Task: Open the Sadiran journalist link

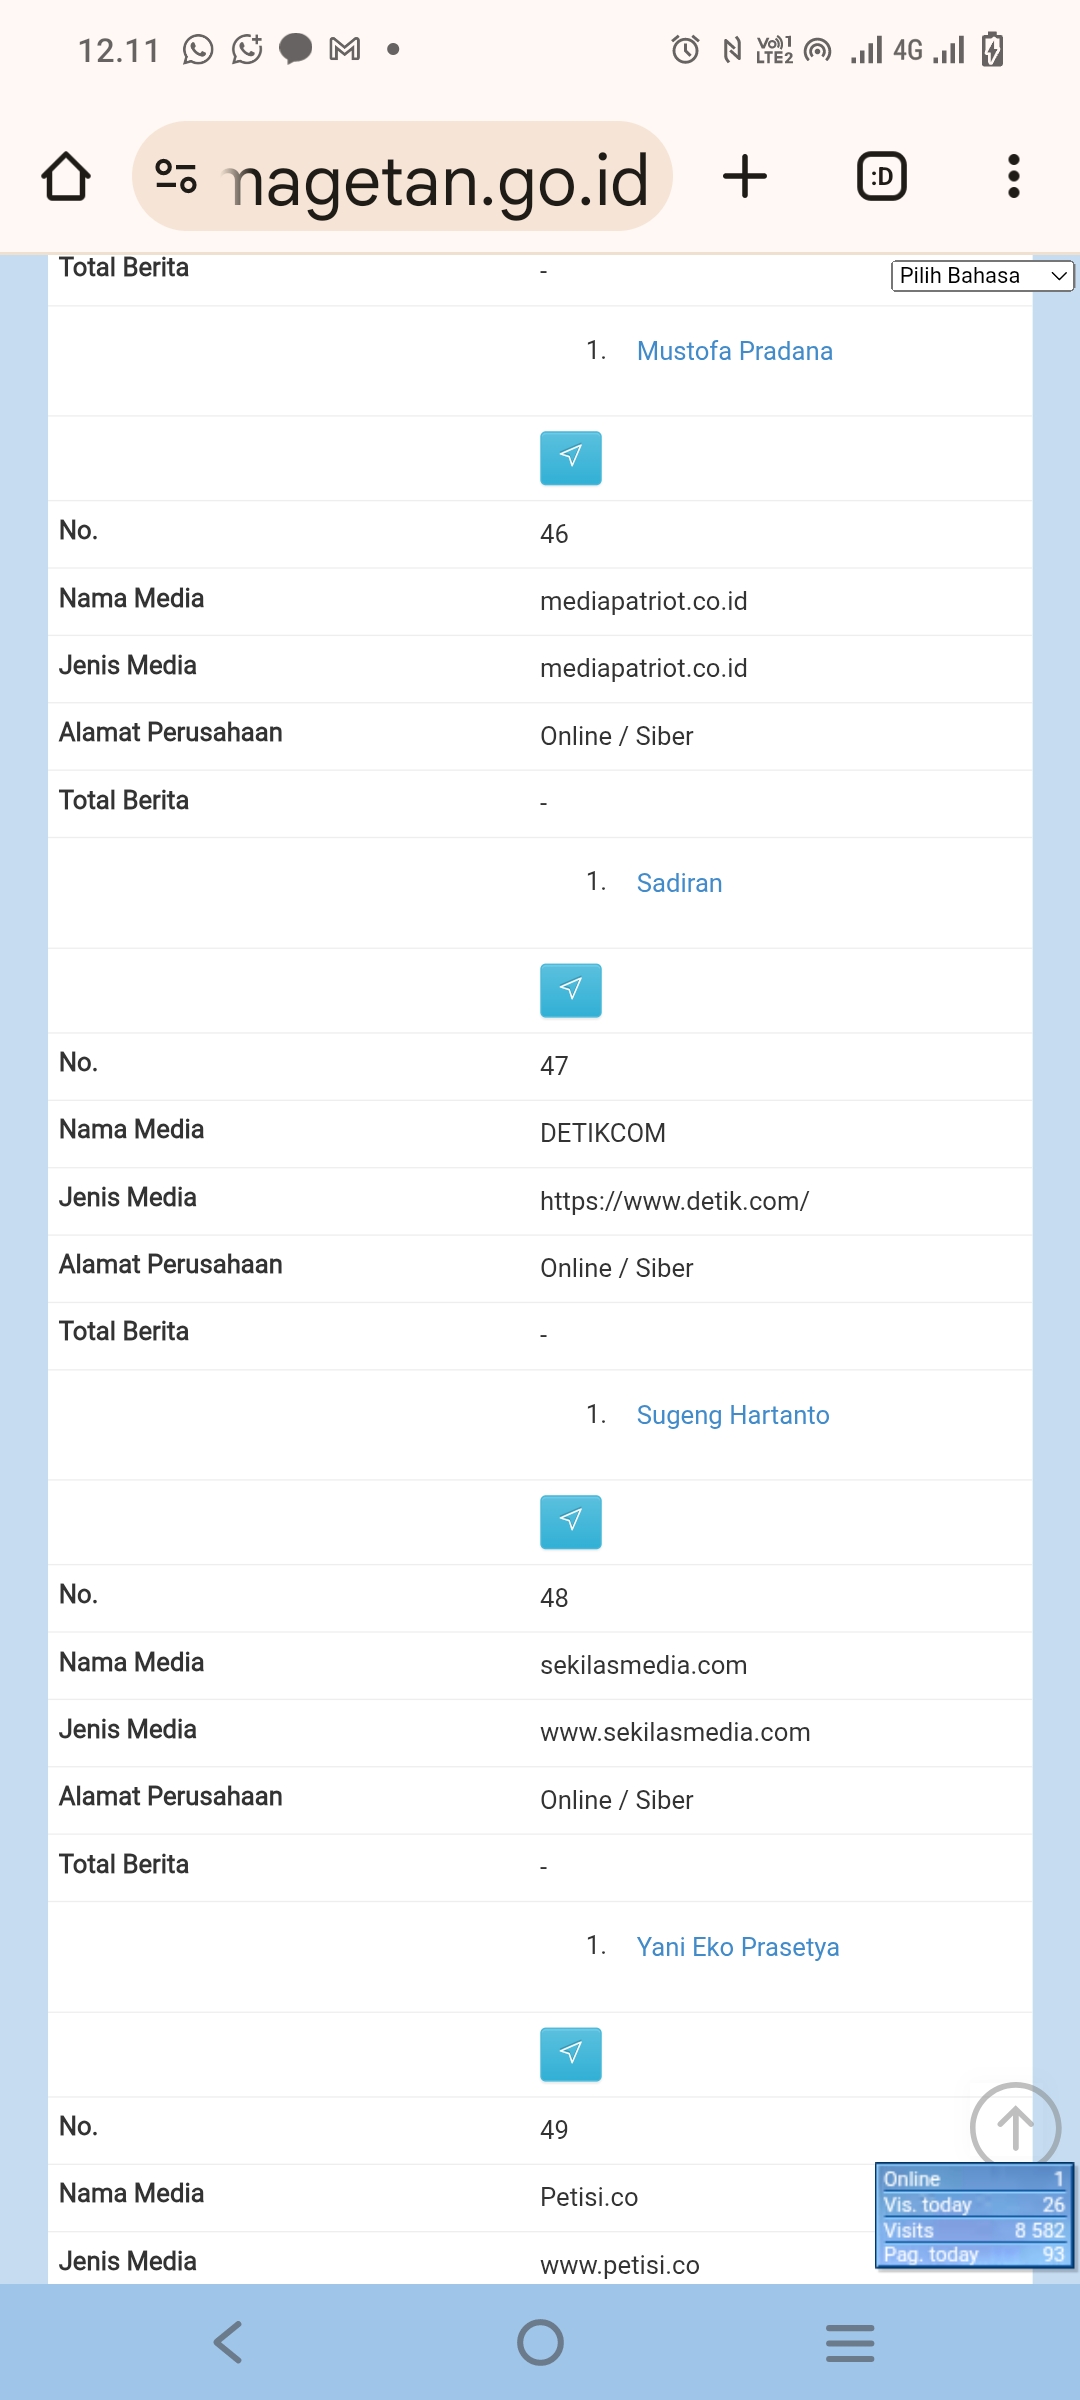Action: tap(679, 883)
